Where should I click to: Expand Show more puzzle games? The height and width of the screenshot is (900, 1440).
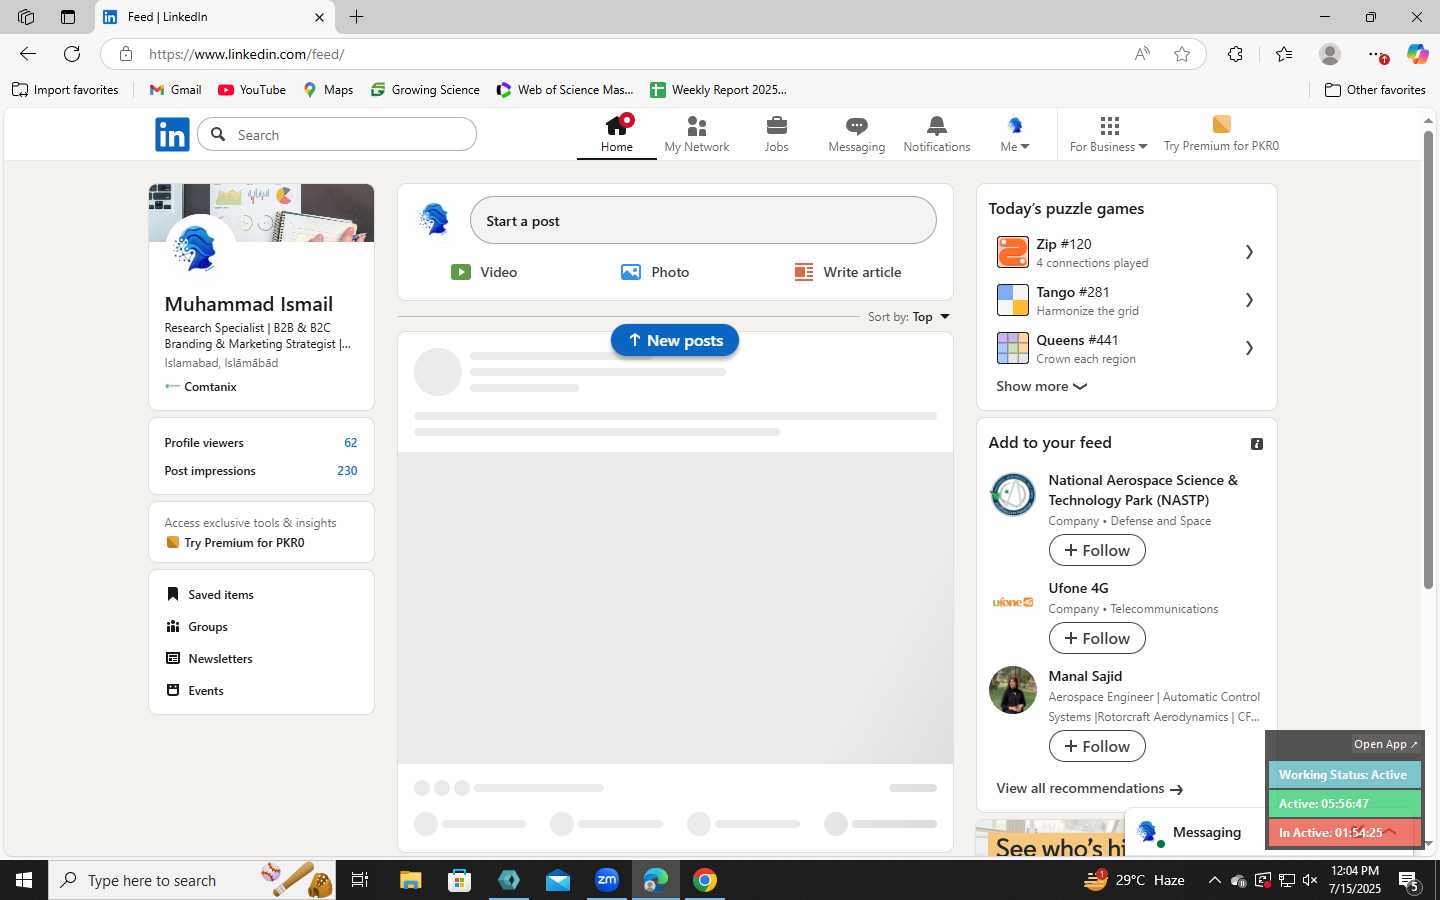click(x=1041, y=386)
